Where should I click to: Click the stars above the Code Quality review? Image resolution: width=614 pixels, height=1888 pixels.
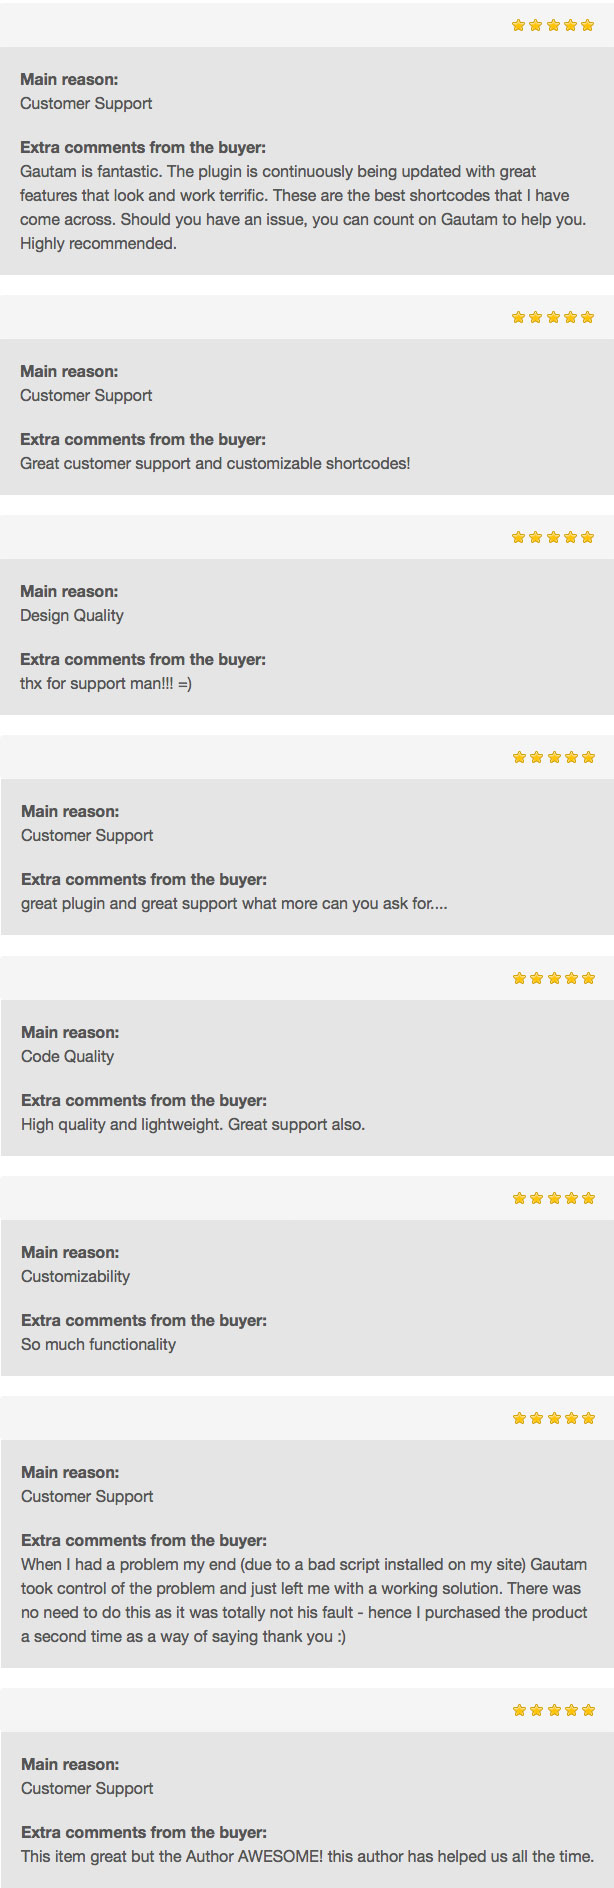tap(554, 978)
